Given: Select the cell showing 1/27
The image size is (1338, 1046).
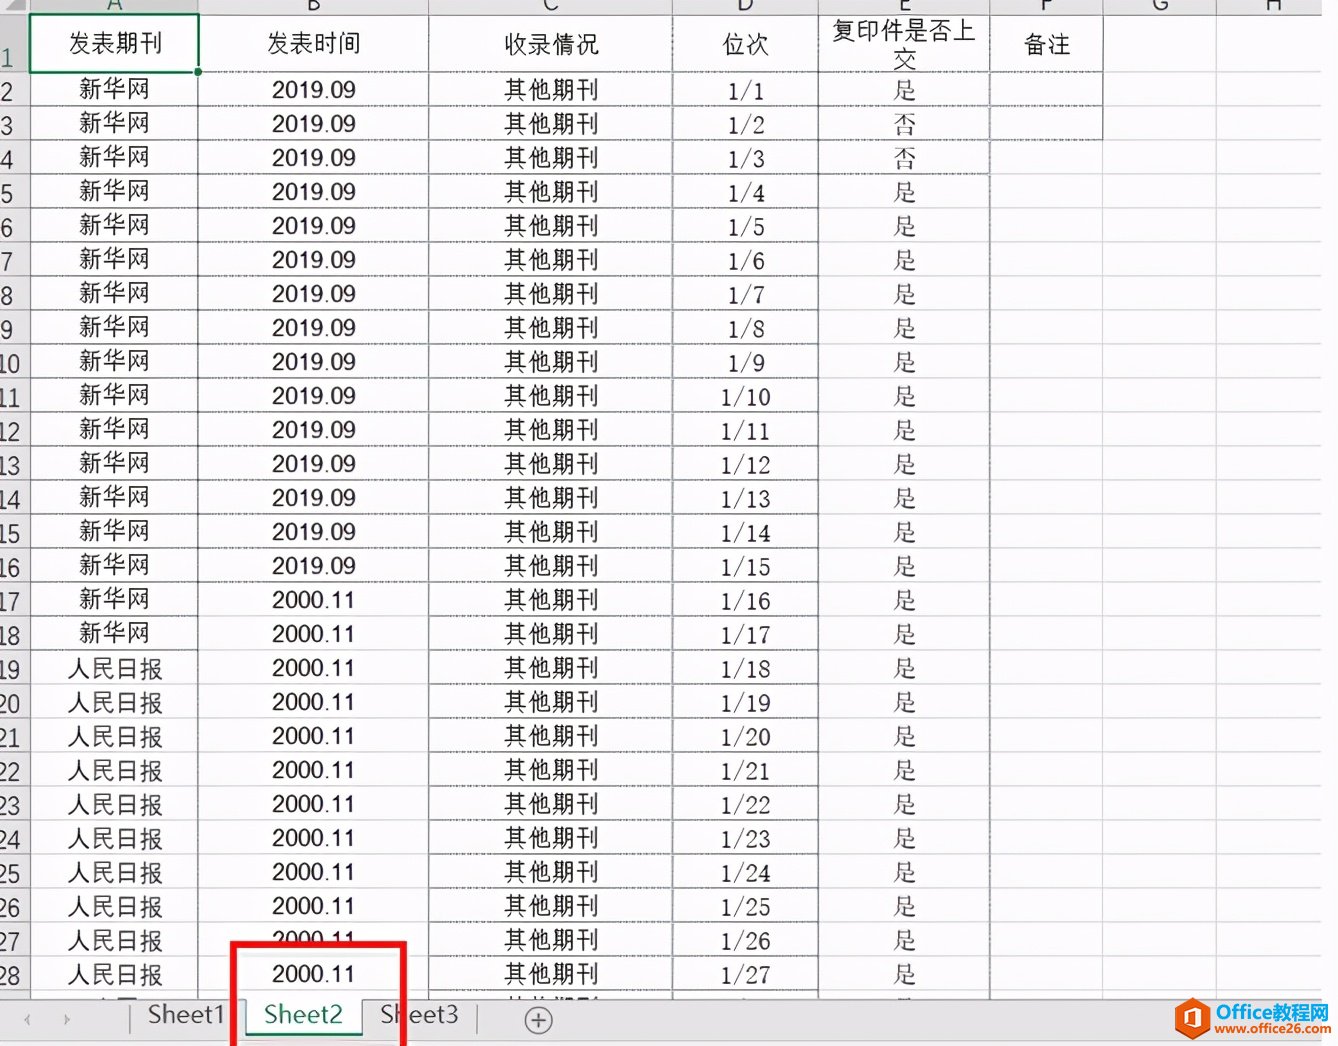Looking at the screenshot, I should (x=745, y=974).
